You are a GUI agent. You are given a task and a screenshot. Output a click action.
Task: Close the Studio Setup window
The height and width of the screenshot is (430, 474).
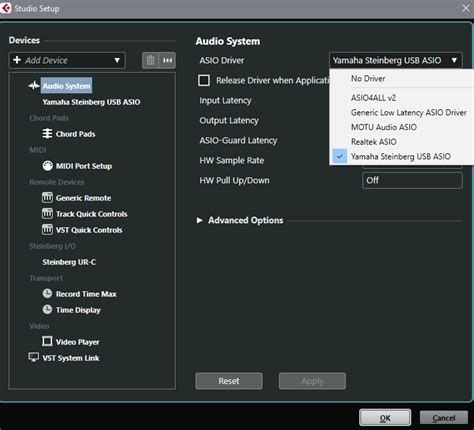point(466,8)
